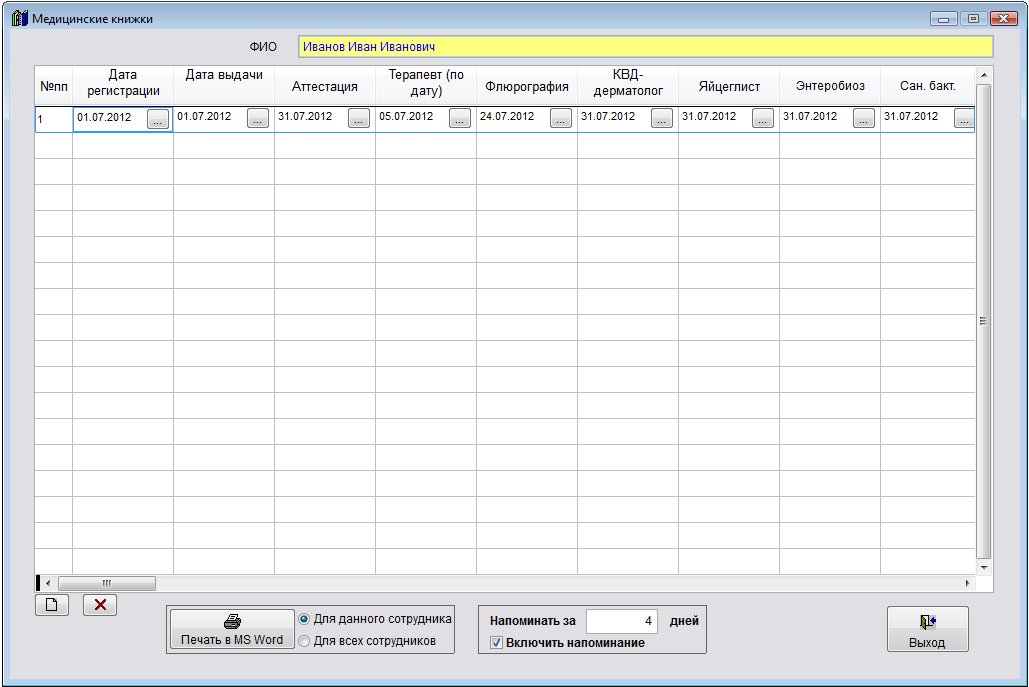Click vertical scrollbar down arrow

pyautogui.click(x=984, y=568)
